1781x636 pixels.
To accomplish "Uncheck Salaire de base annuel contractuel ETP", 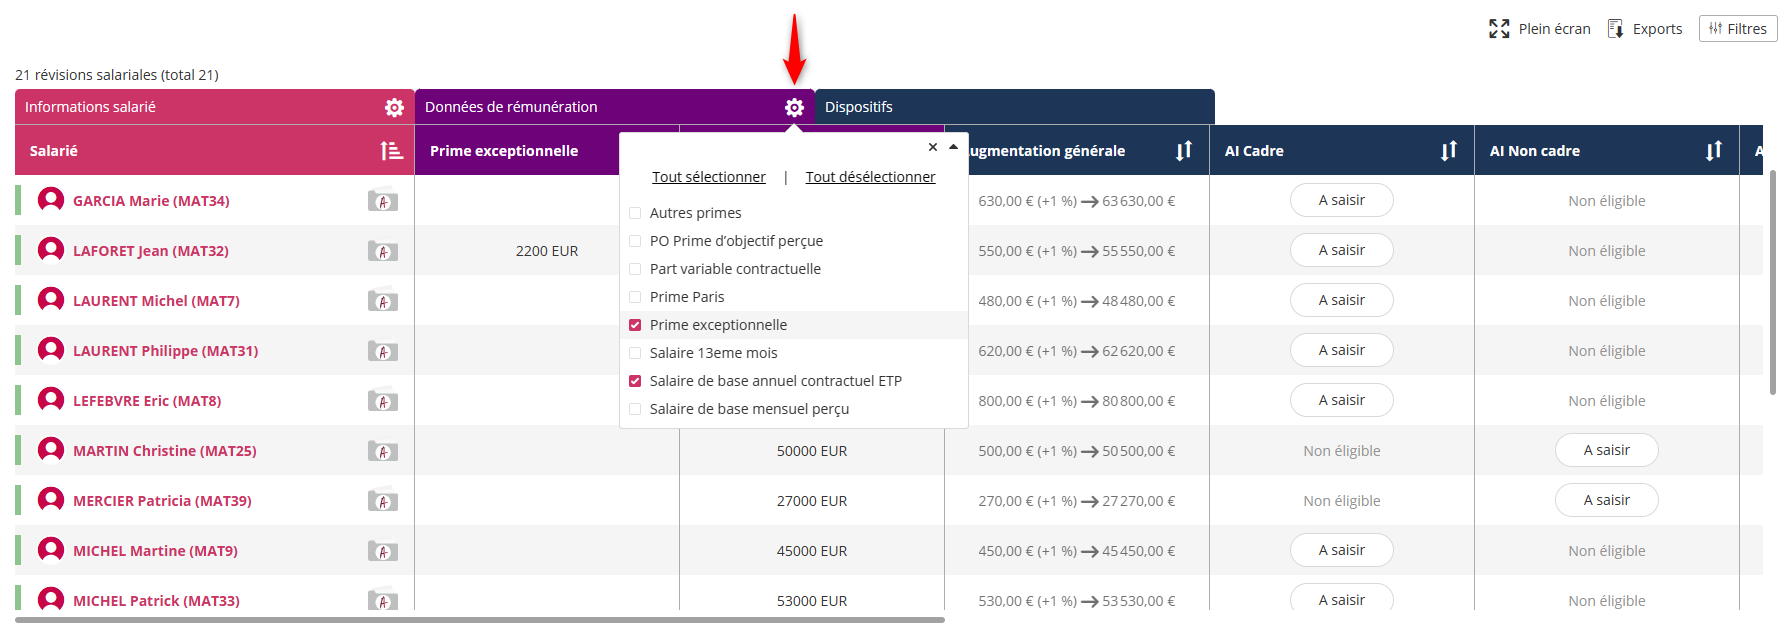I will pos(635,381).
